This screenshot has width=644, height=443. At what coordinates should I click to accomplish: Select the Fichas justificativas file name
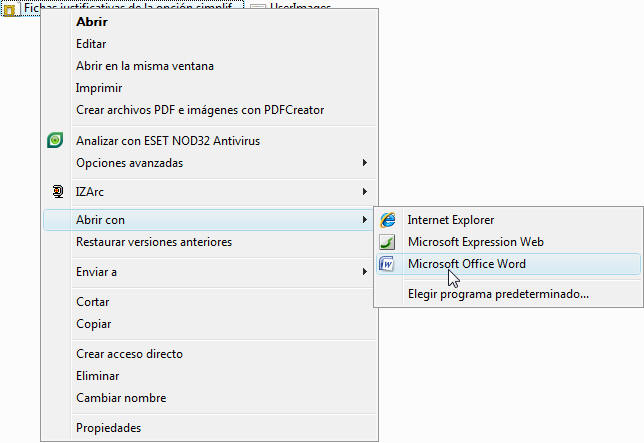pos(128,6)
